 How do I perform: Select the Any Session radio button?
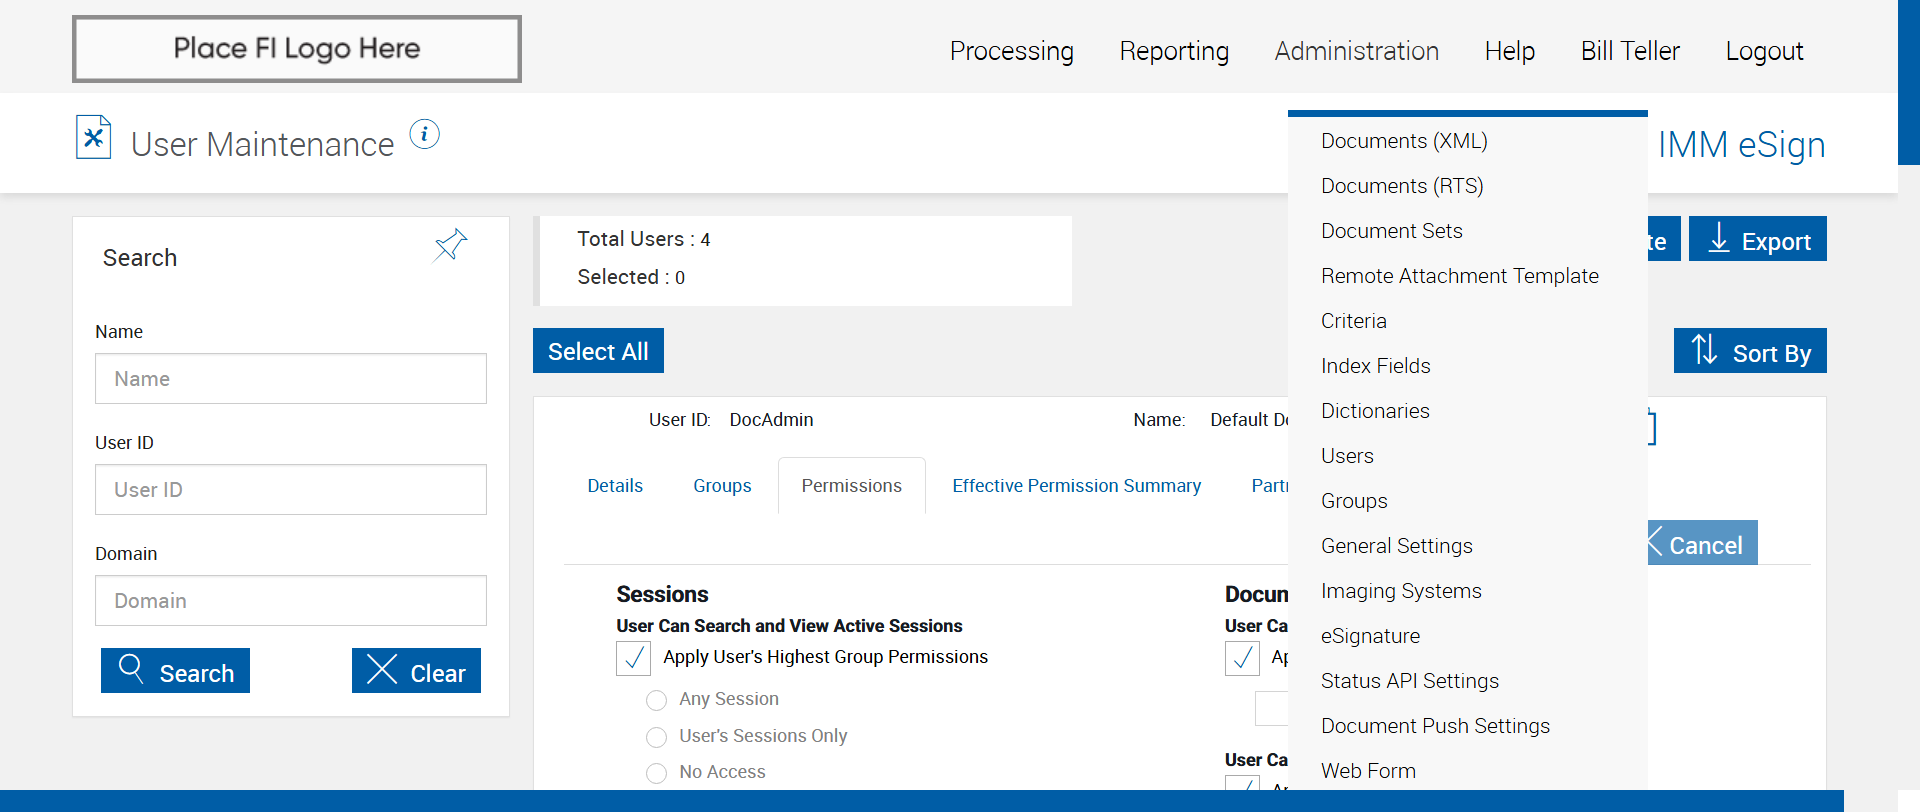tap(656, 700)
